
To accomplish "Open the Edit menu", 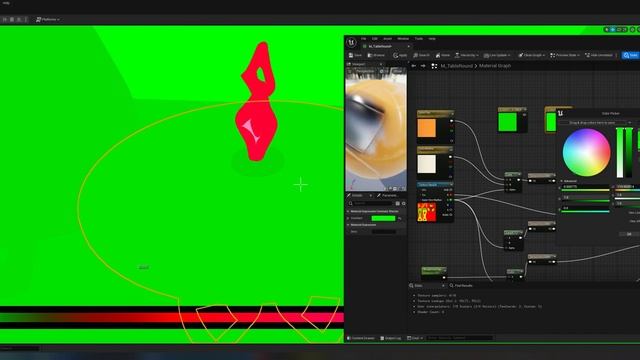I will [x=375, y=39].
